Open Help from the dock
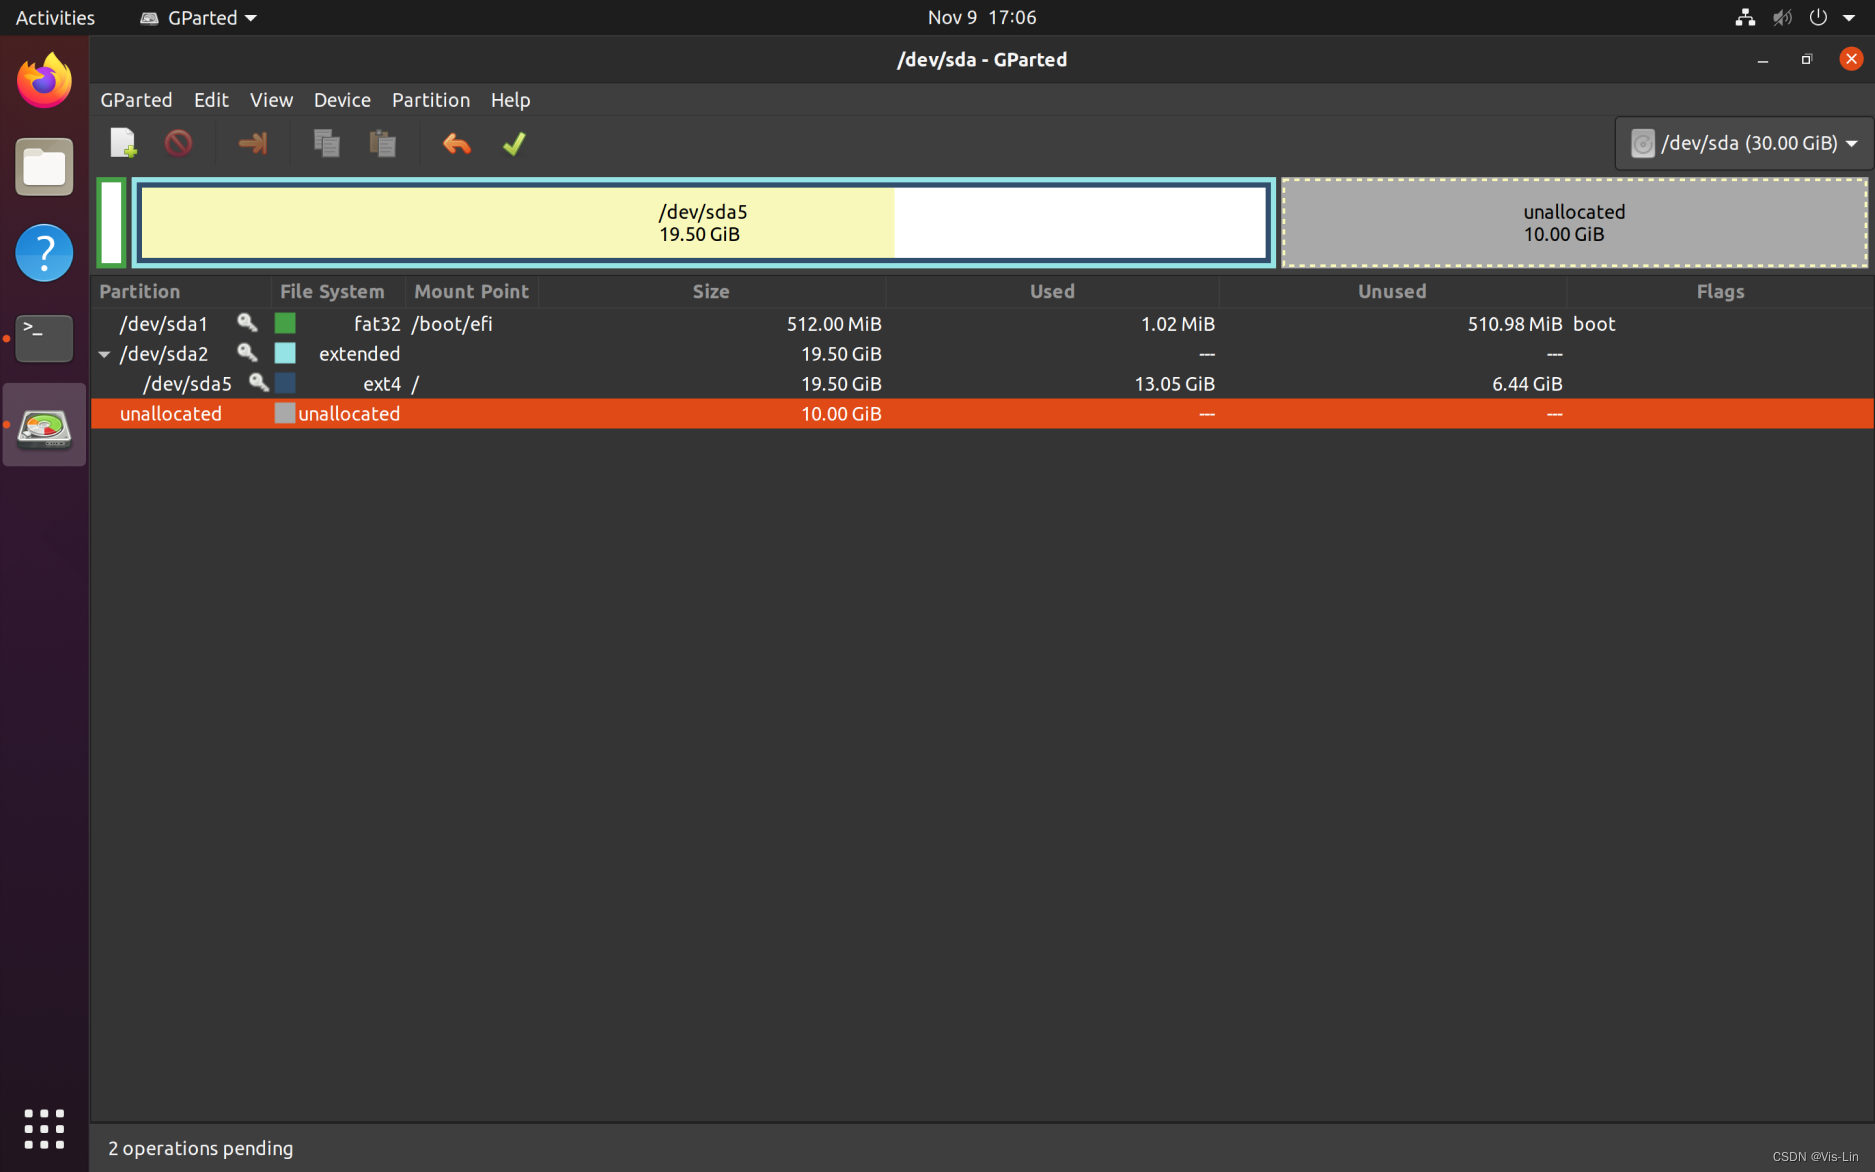Image resolution: width=1875 pixels, height=1172 pixels. tap(44, 252)
